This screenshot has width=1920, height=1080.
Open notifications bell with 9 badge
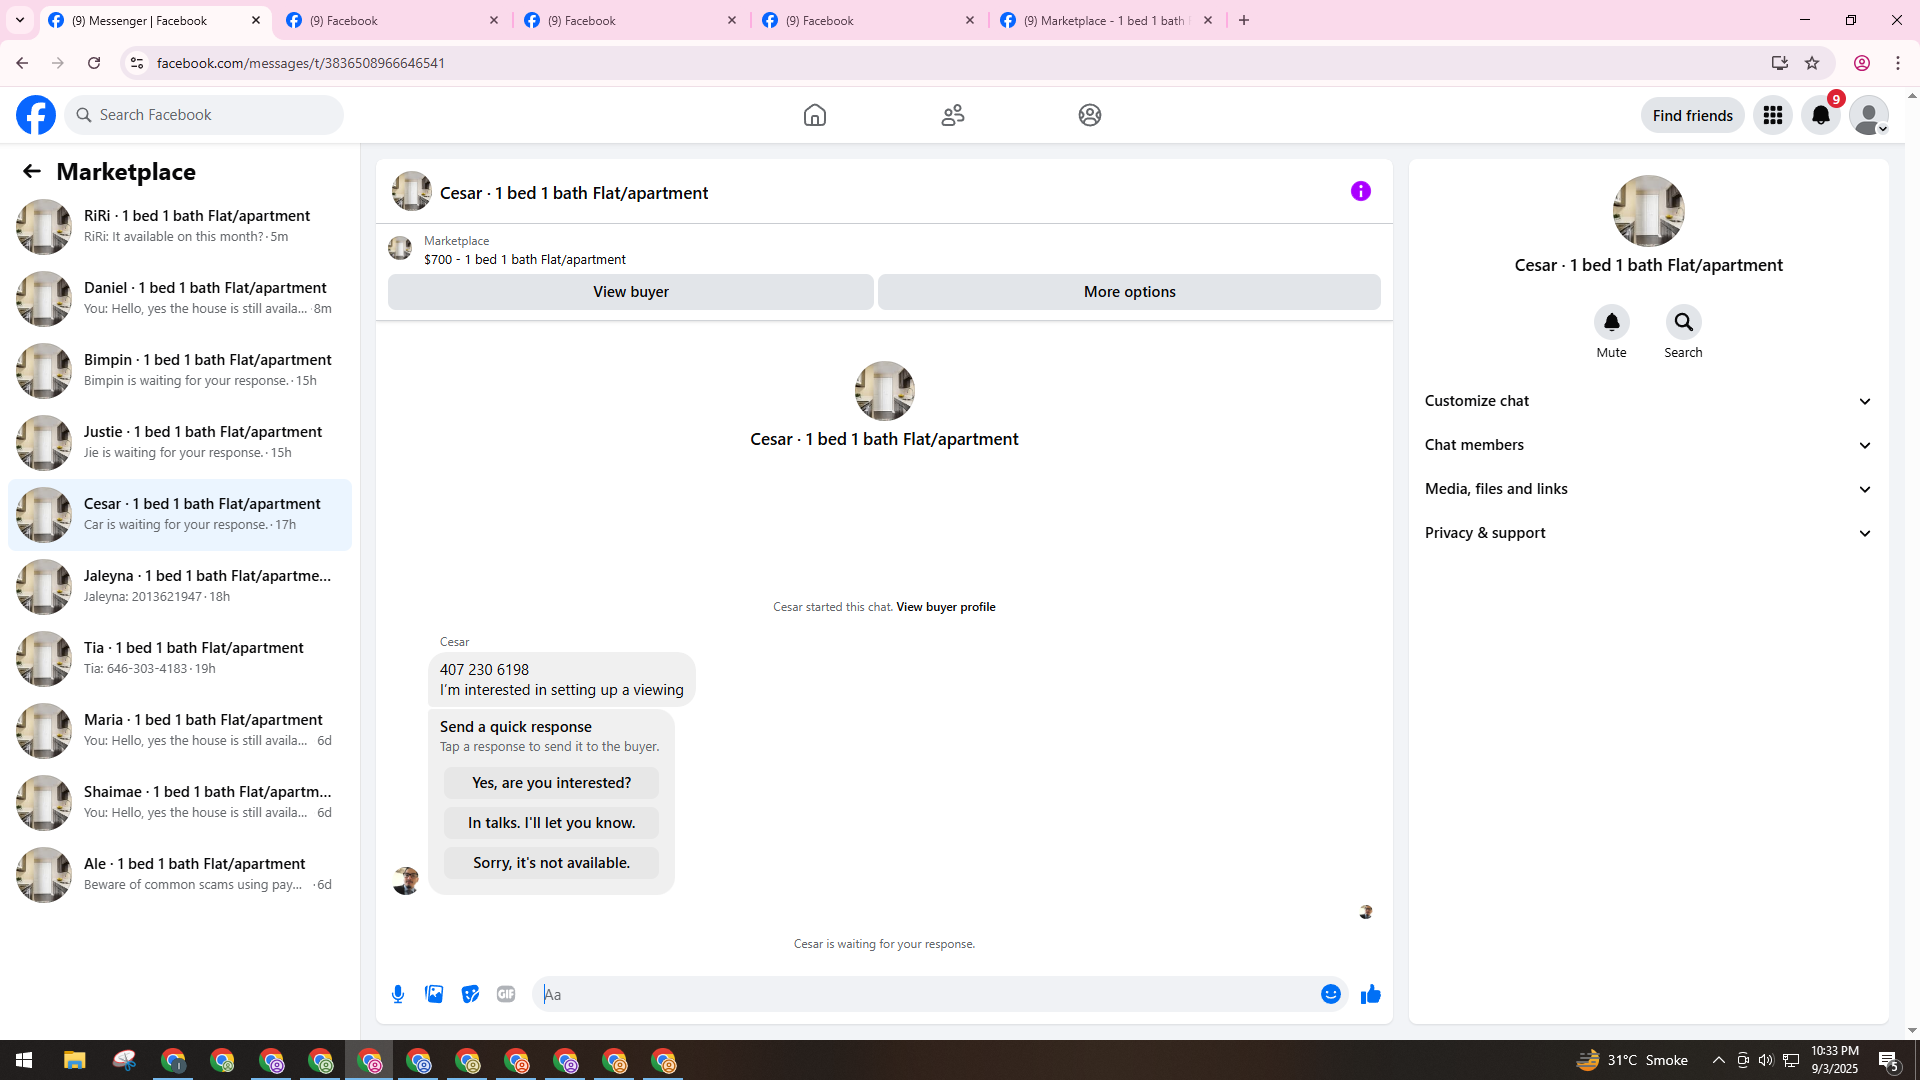1821,115
